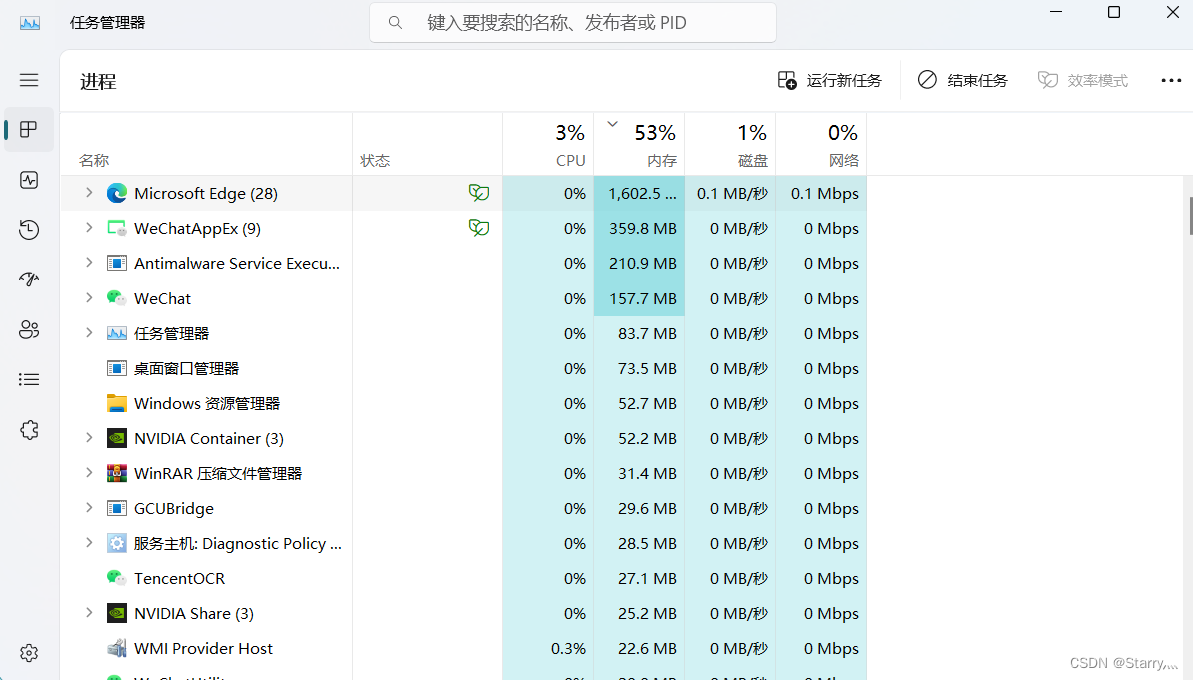Image resolution: width=1193 pixels, height=680 pixels.
Task: Click the Diagnostic Policy service host icon
Action: (116, 543)
